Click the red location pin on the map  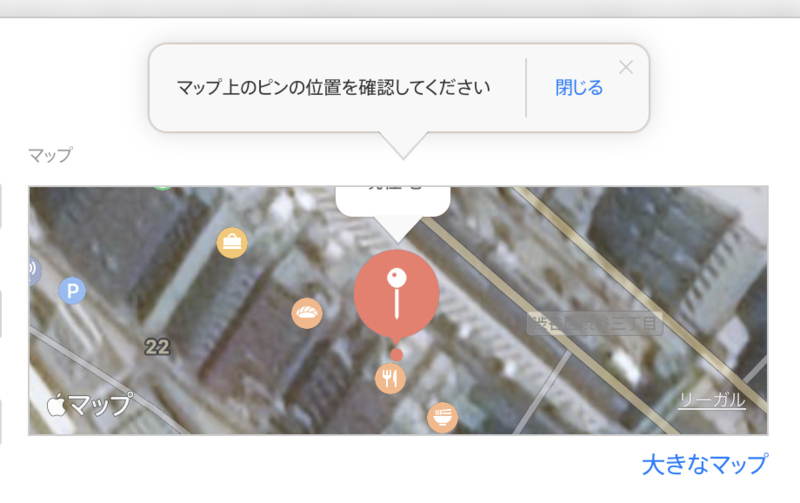pos(396,294)
